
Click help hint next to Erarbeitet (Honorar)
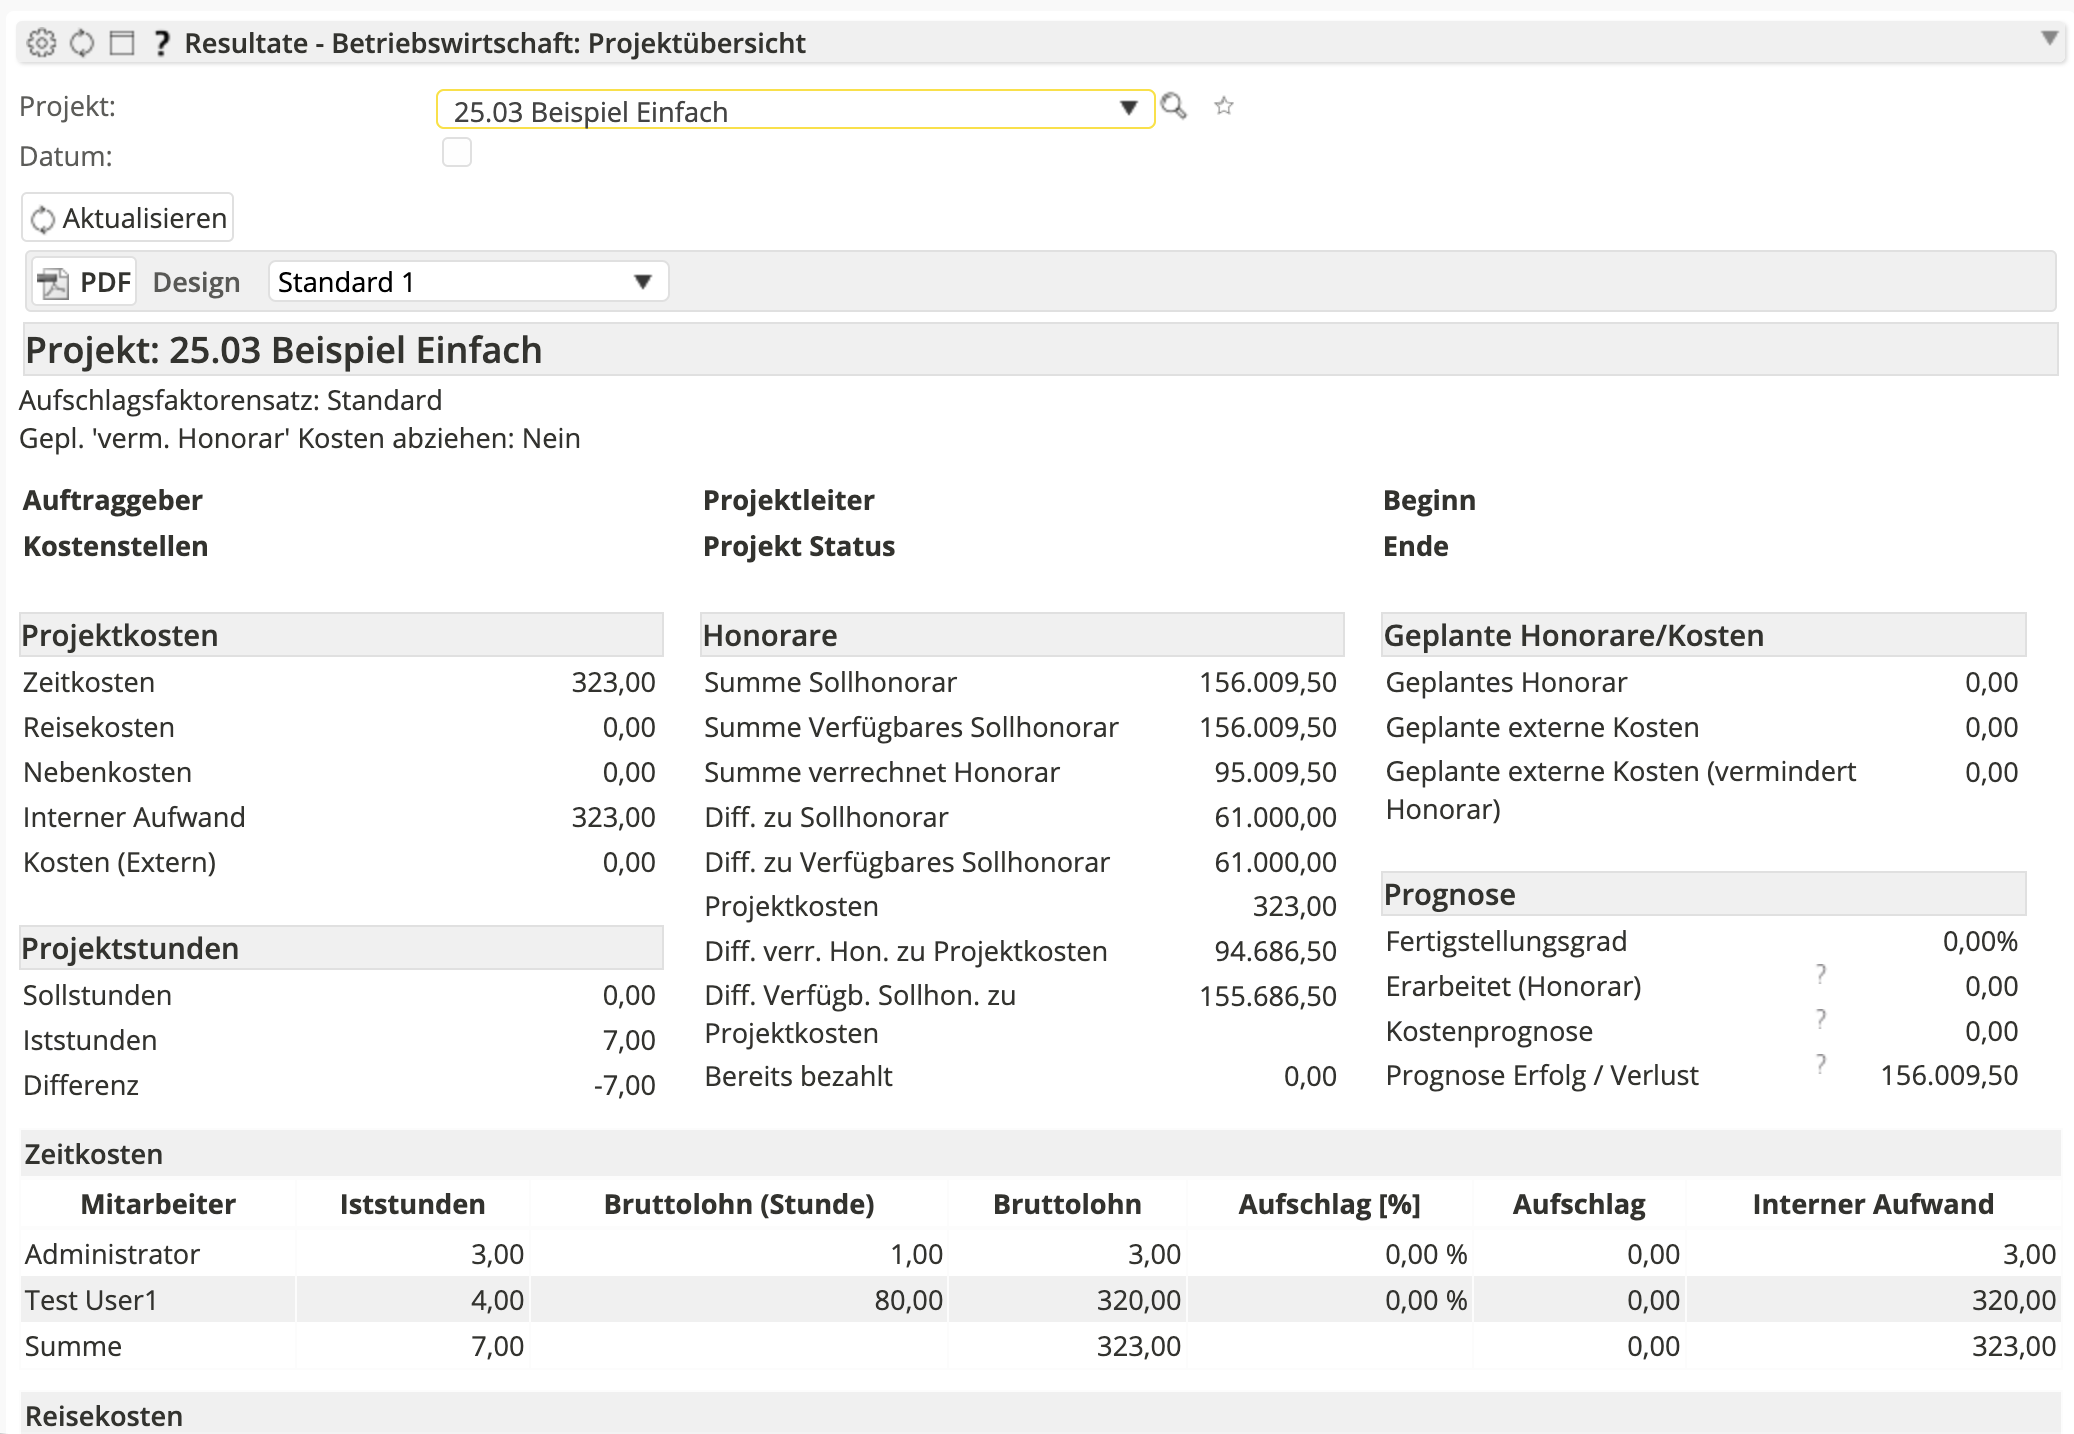tap(1821, 973)
